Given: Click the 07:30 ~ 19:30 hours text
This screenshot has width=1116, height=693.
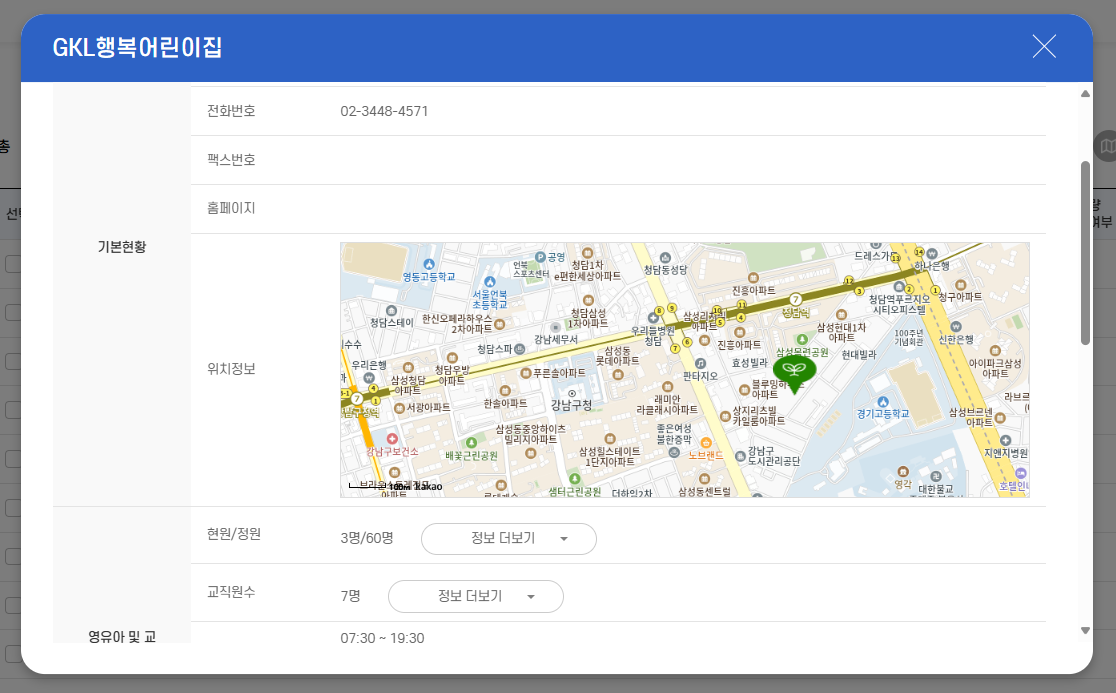Looking at the screenshot, I should coord(382,638).
